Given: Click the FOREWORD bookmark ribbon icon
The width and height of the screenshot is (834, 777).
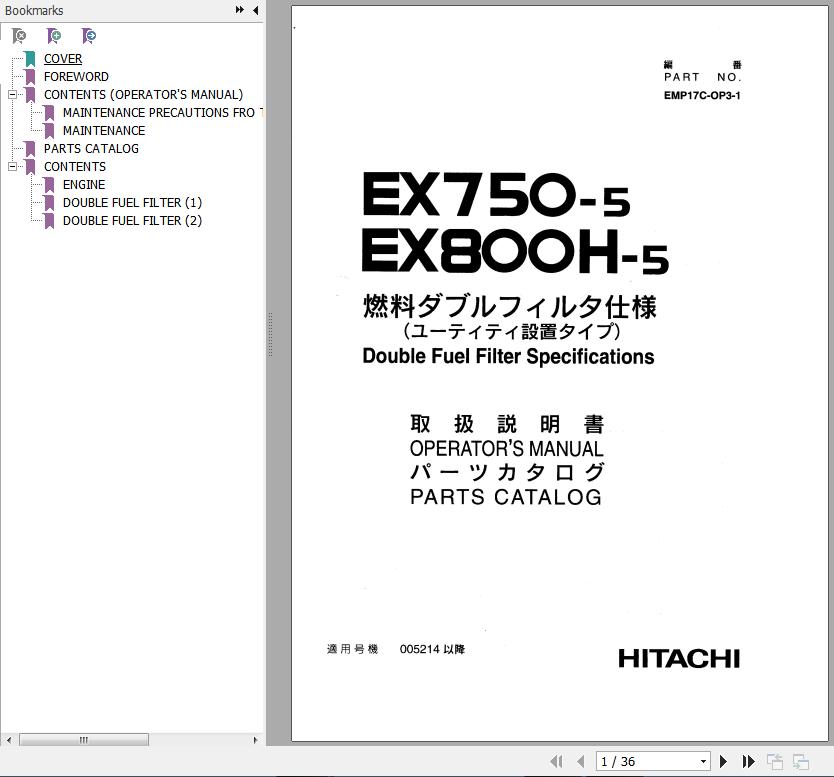Looking at the screenshot, I should pos(30,77).
